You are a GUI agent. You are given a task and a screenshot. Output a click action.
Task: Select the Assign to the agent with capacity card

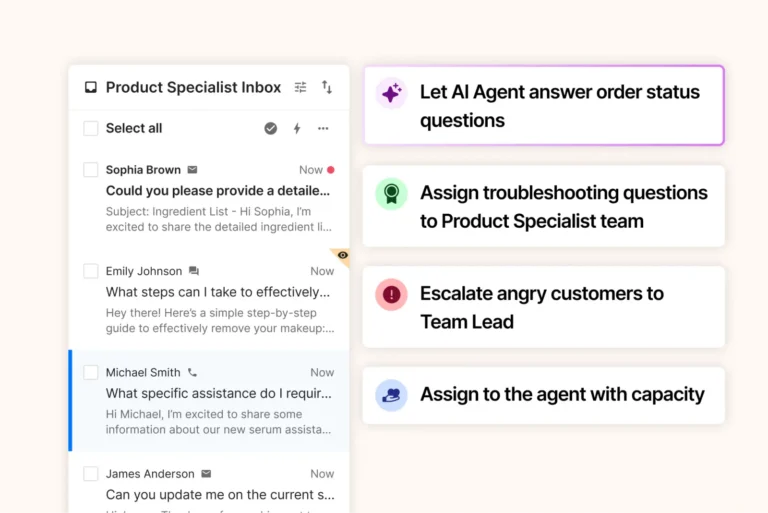click(x=544, y=395)
